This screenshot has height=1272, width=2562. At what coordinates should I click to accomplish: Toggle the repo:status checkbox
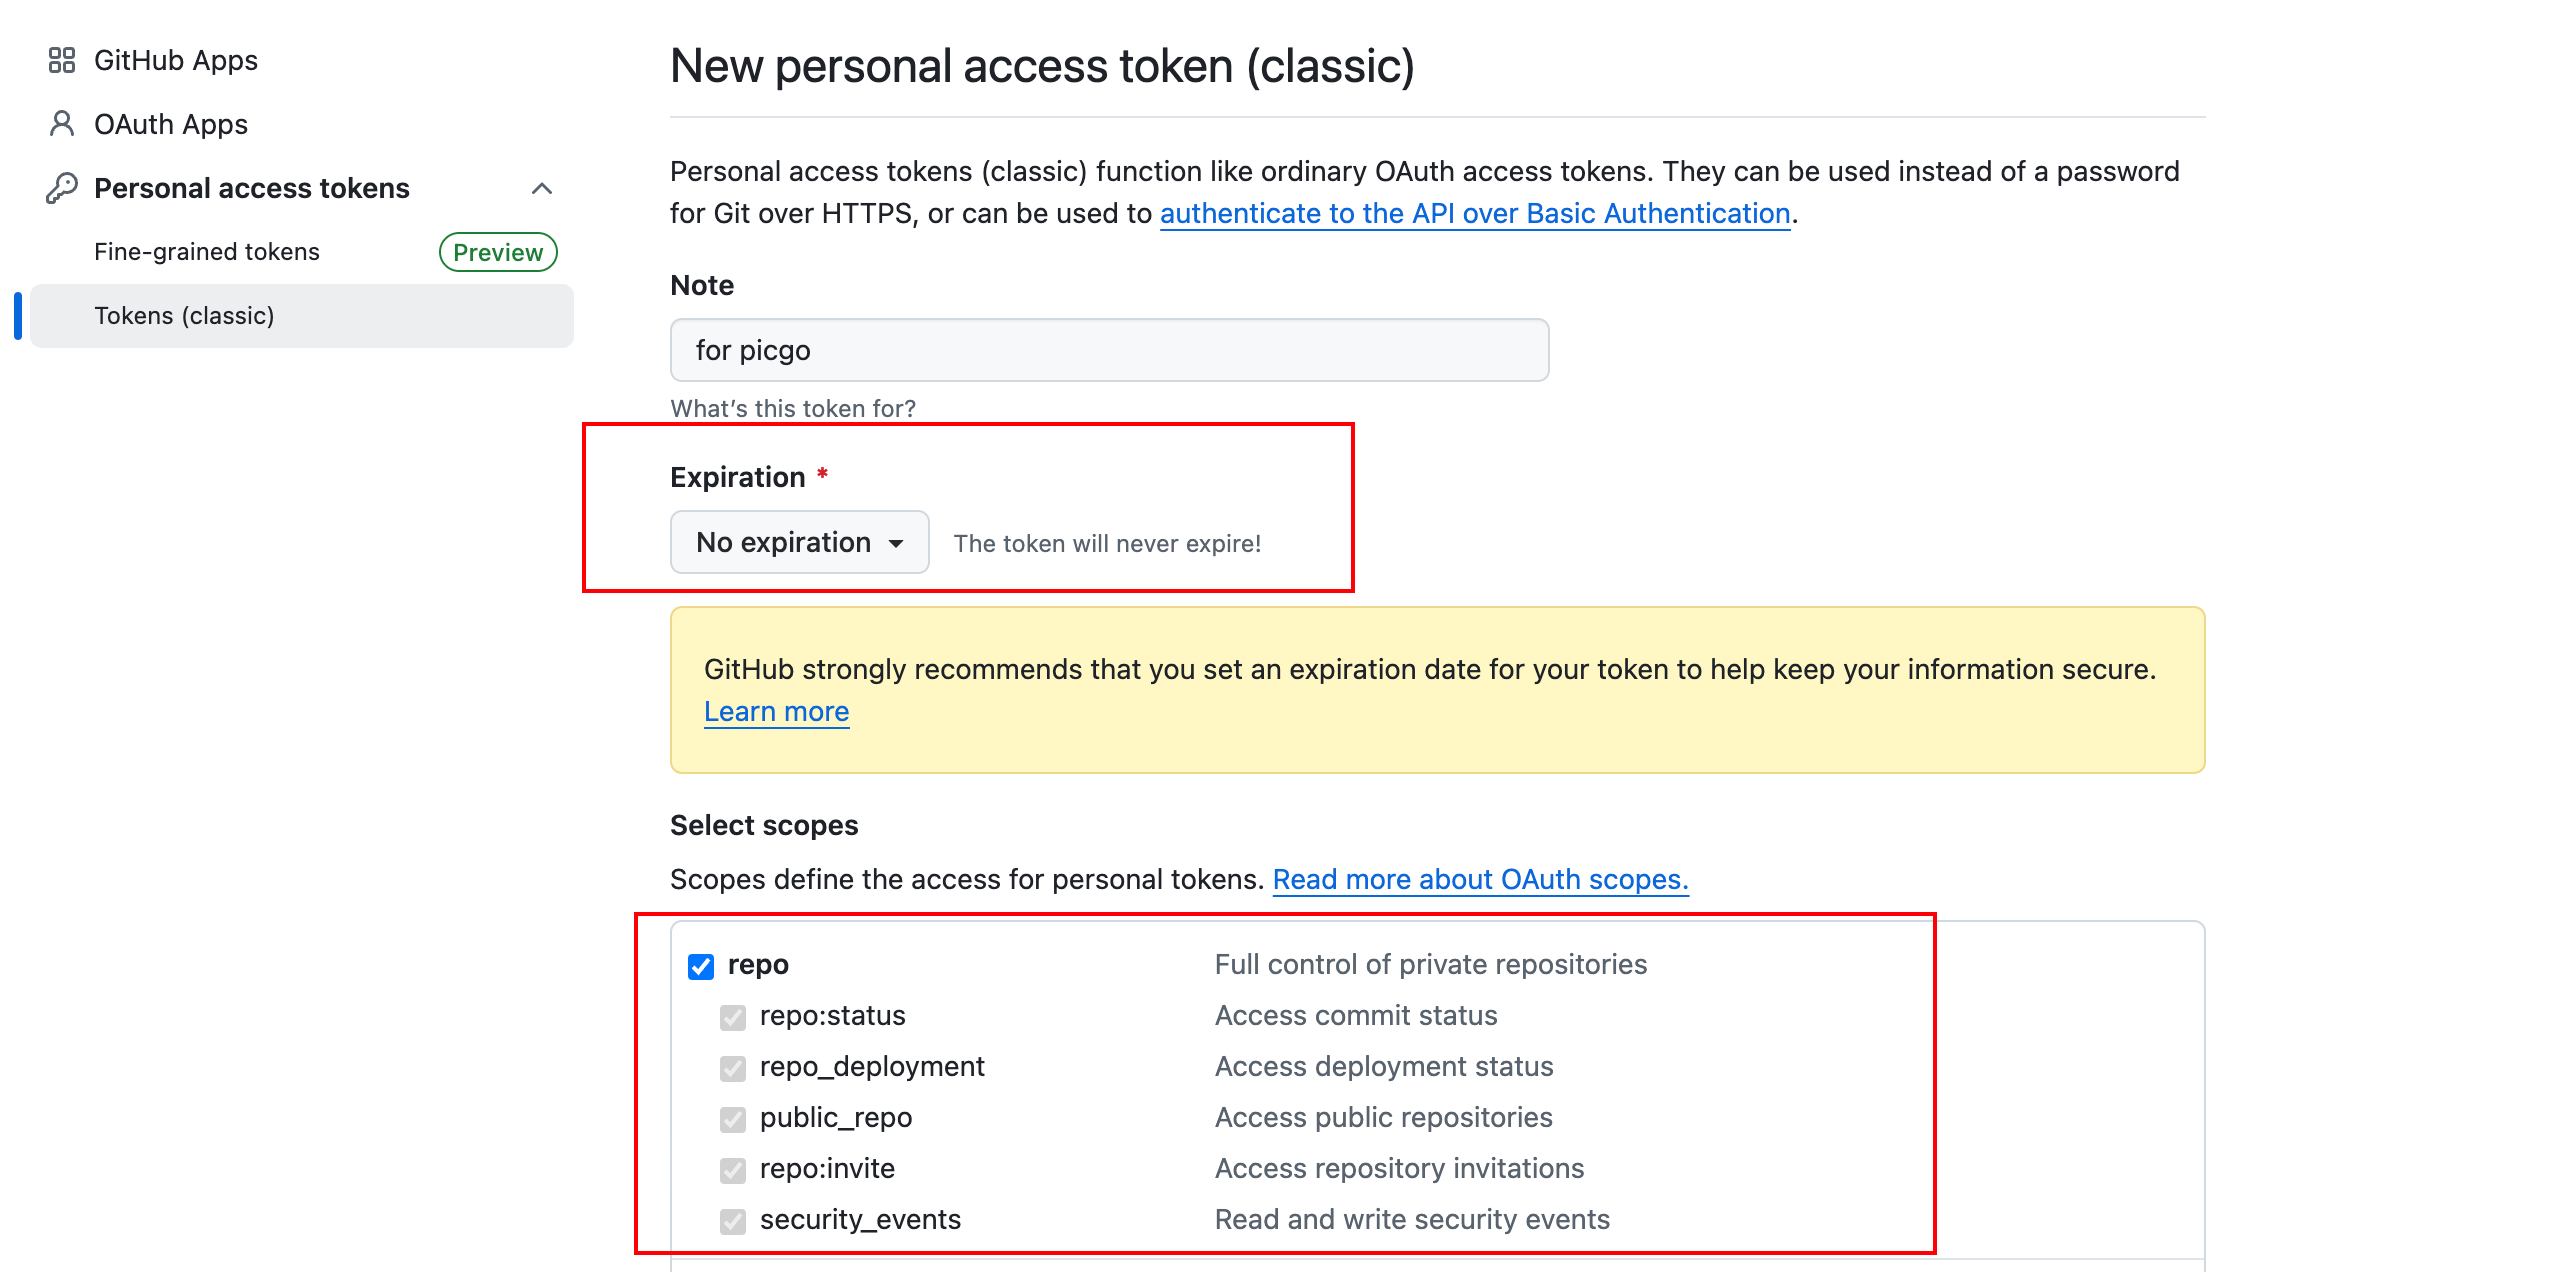point(733,1017)
